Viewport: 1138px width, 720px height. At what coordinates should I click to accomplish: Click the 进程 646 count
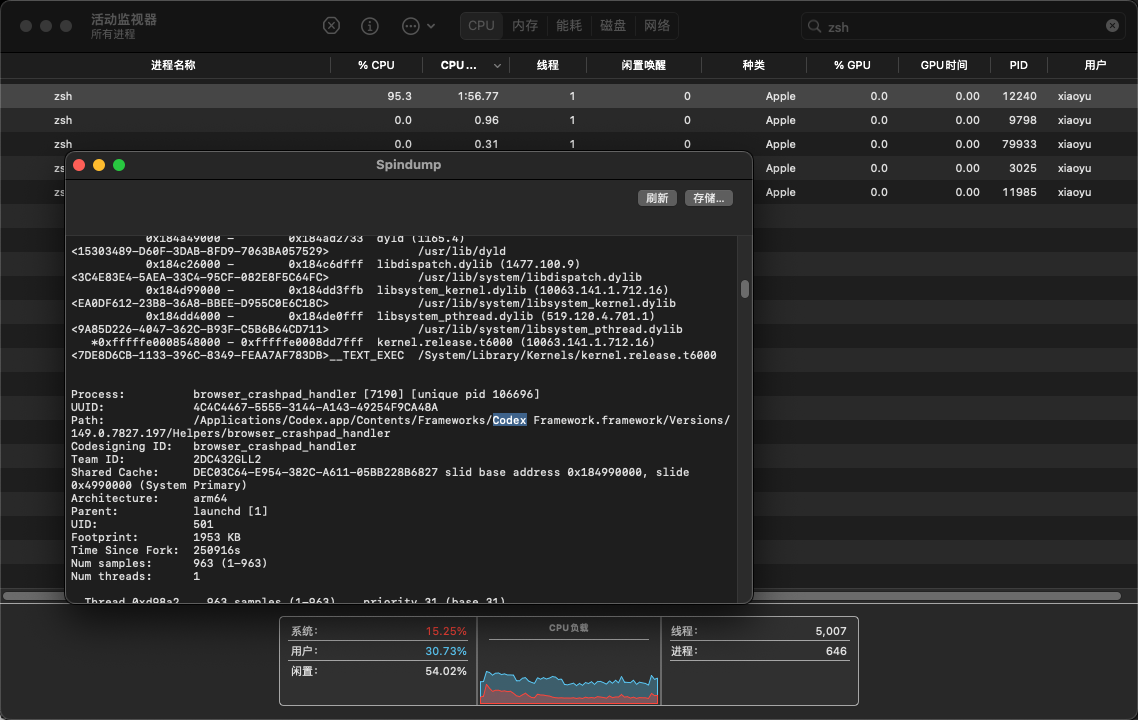coord(758,651)
